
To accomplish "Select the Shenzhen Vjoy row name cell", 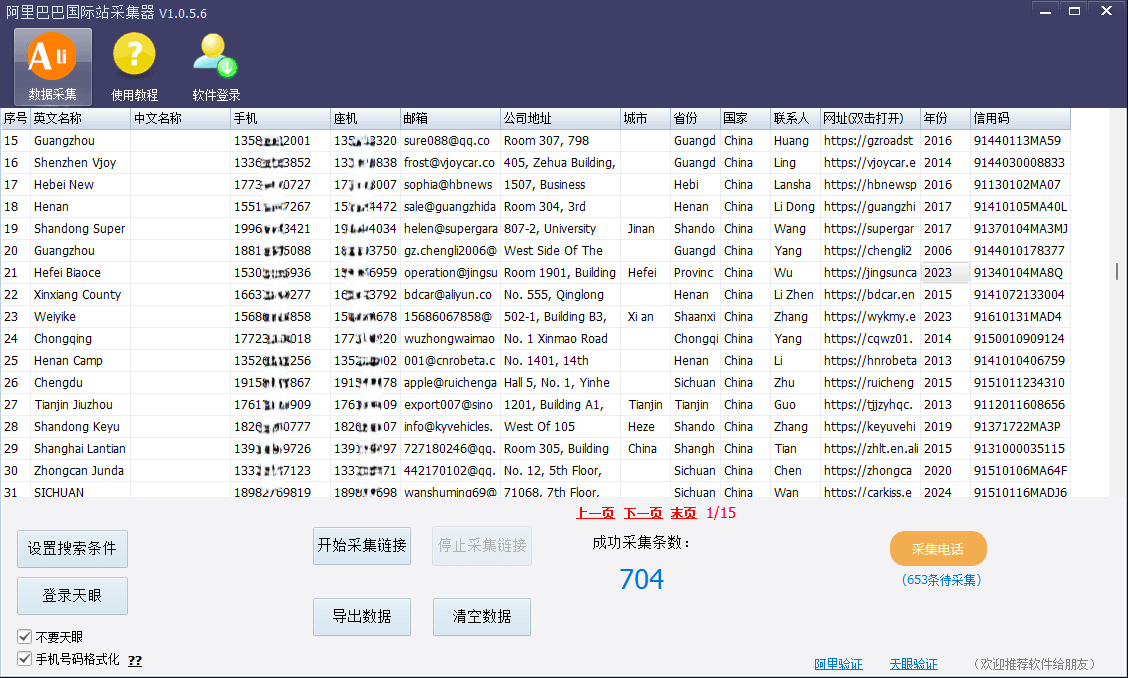I will [x=80, y=163].
